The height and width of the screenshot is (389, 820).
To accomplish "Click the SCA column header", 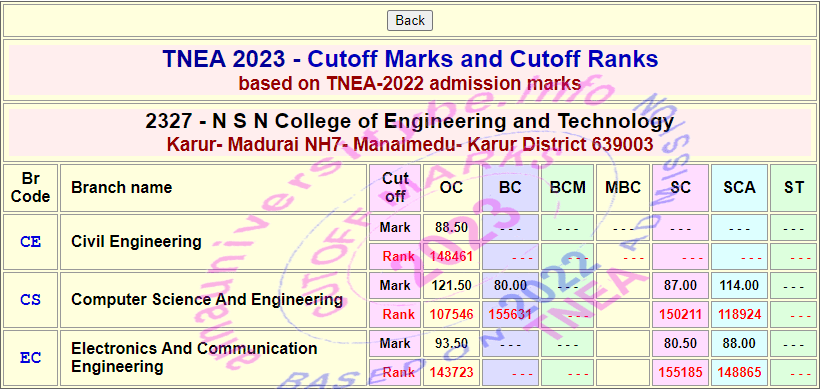I will point(739,188).
